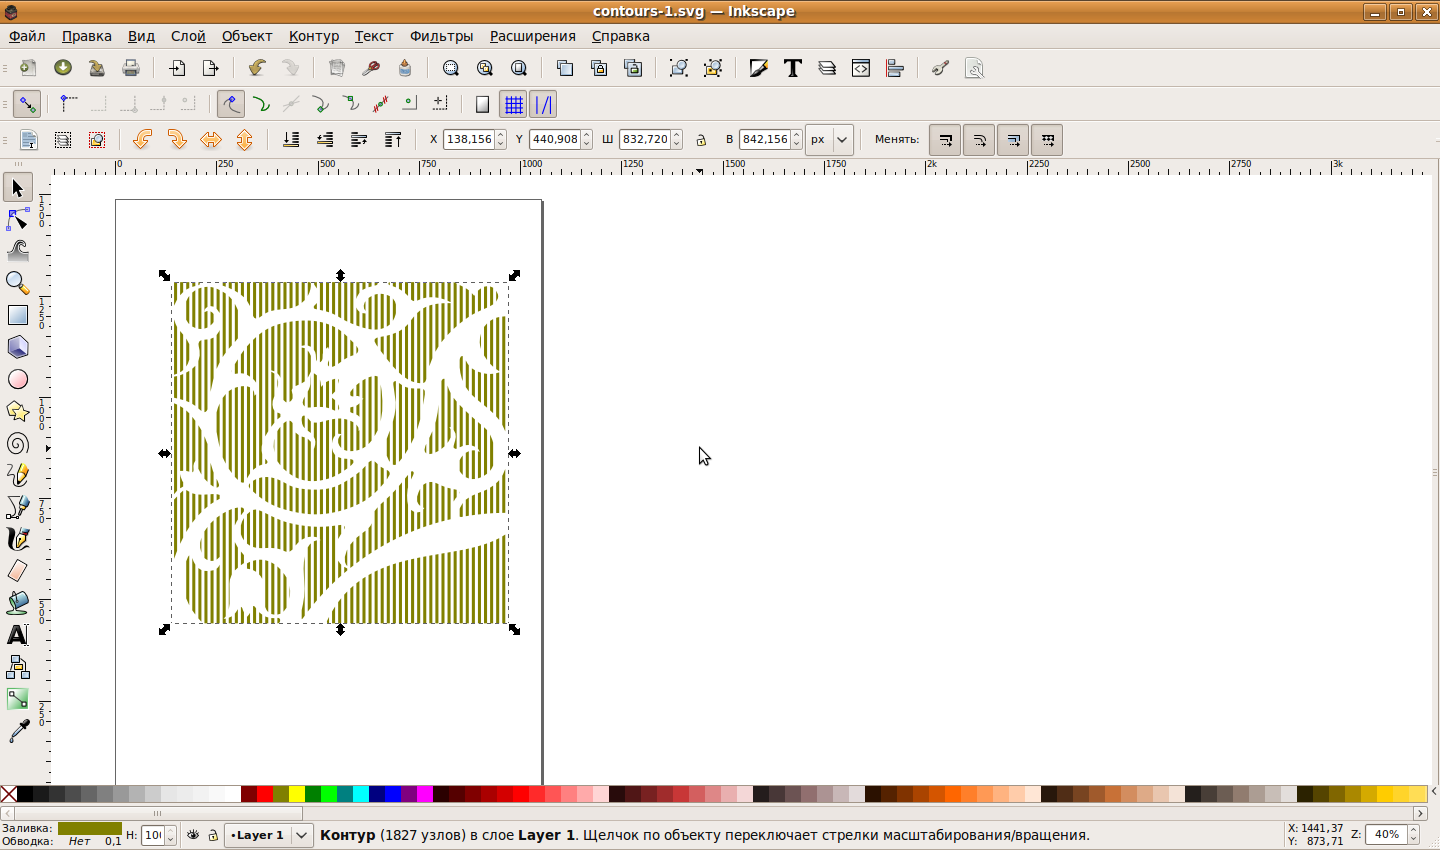Group selected objects icon
1440x850 pixels.
[x=679, y=68]
